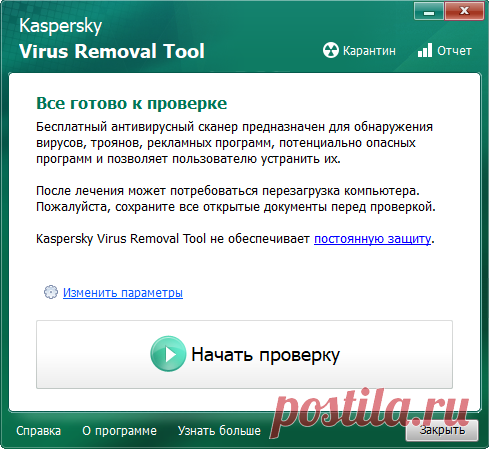The height and width of the screenshot is (449, 489).
Task: Click the Все готово к проверке heading
Action: 132,103
